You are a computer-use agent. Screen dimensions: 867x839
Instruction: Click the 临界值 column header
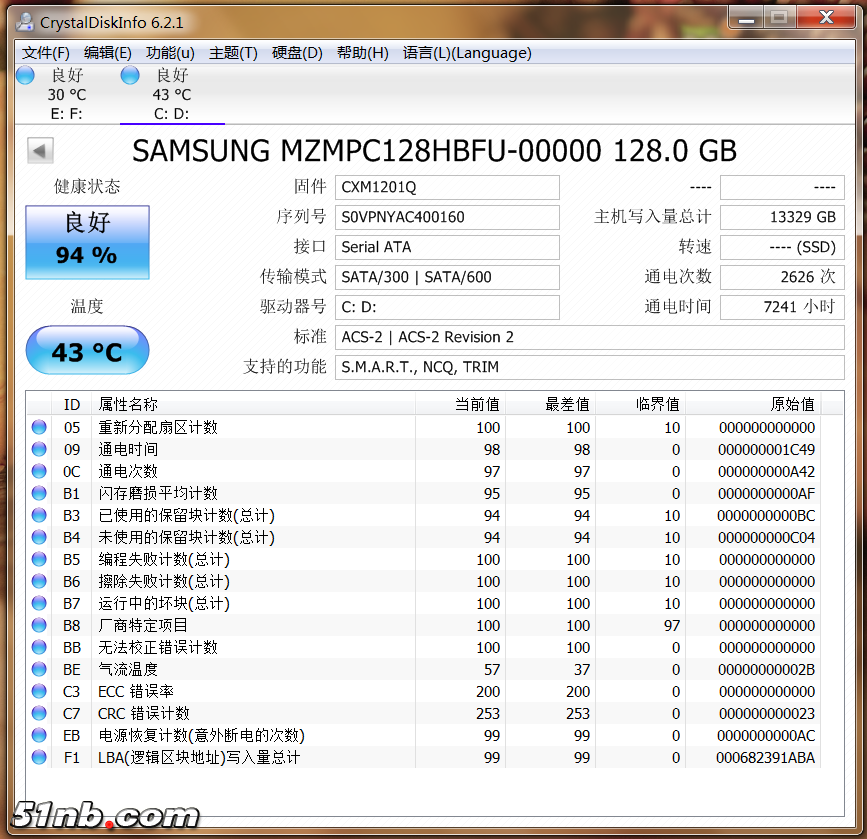pyautogui.click(x=640, y=404)
